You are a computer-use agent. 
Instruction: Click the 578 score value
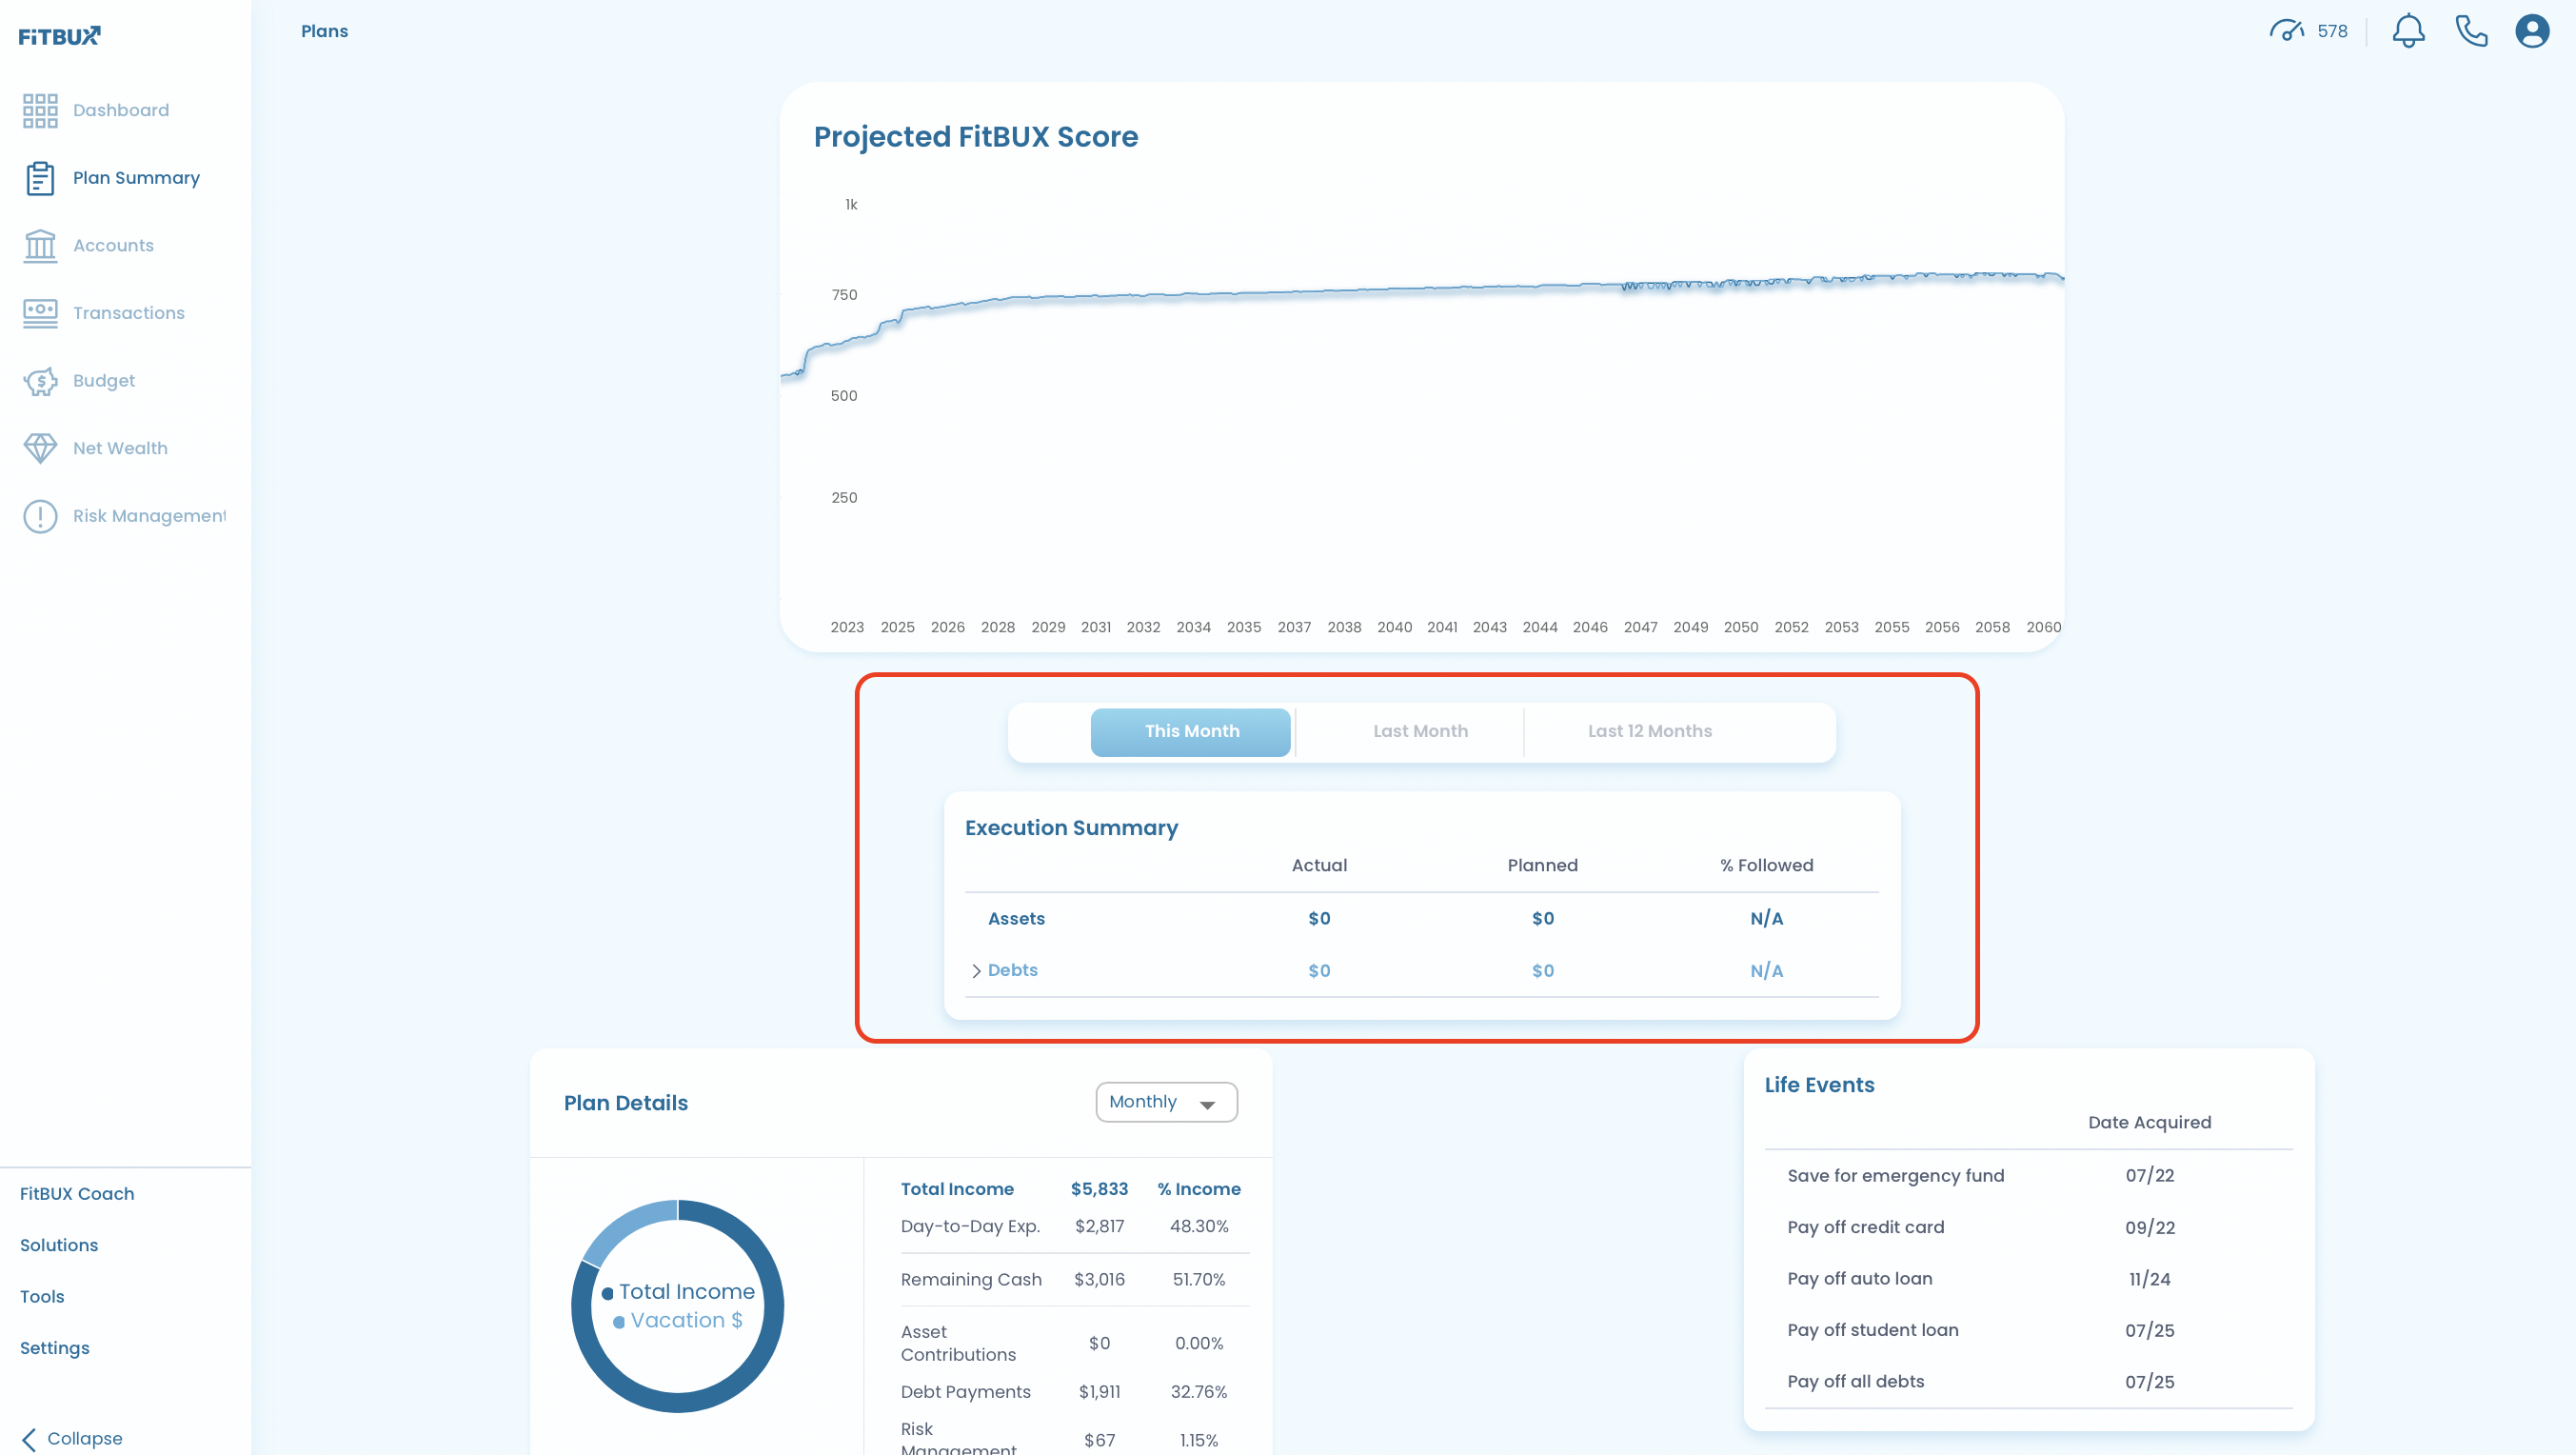click(2332, 31)
